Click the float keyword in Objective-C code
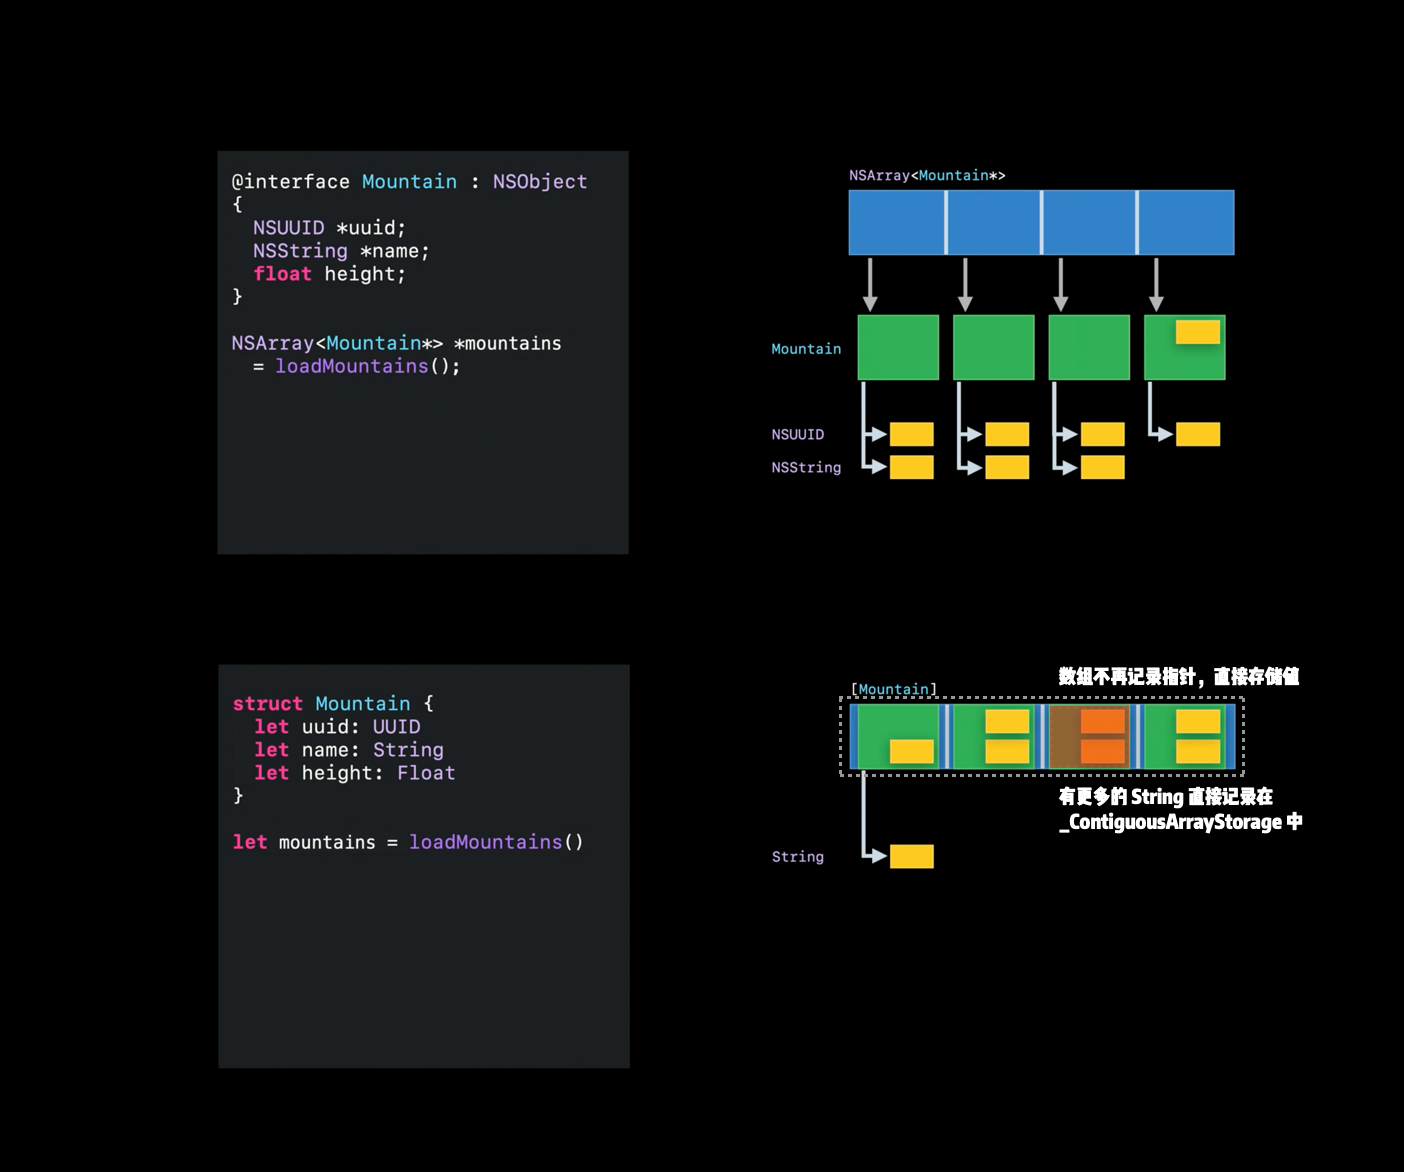 coord(282,274)
